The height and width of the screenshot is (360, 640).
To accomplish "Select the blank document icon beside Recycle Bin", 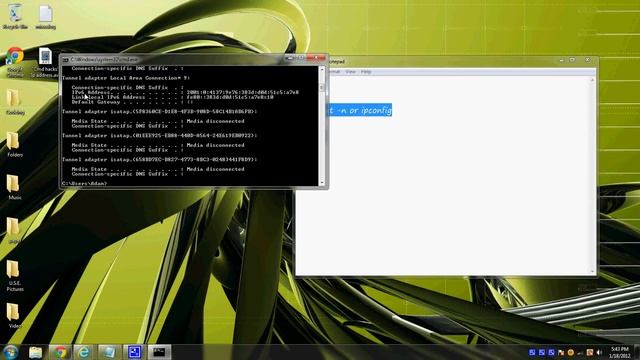I will click(45, 16).
